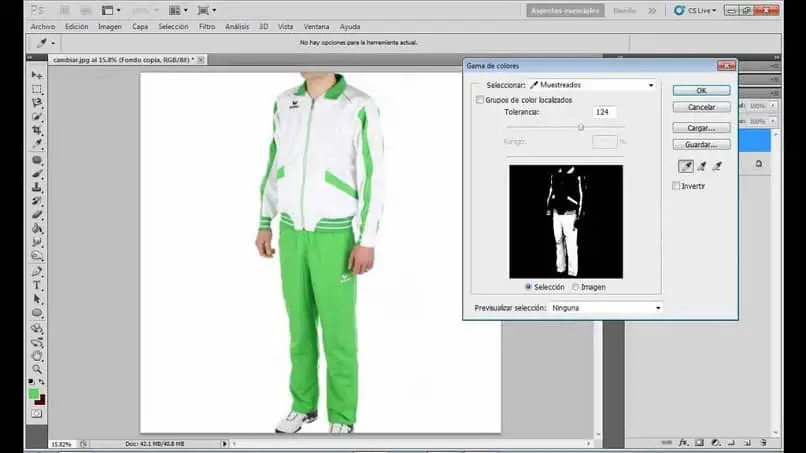Choose the Subtract from Sample eyedropper
Viewport: 806px width, 453px height.
(717, 166)
